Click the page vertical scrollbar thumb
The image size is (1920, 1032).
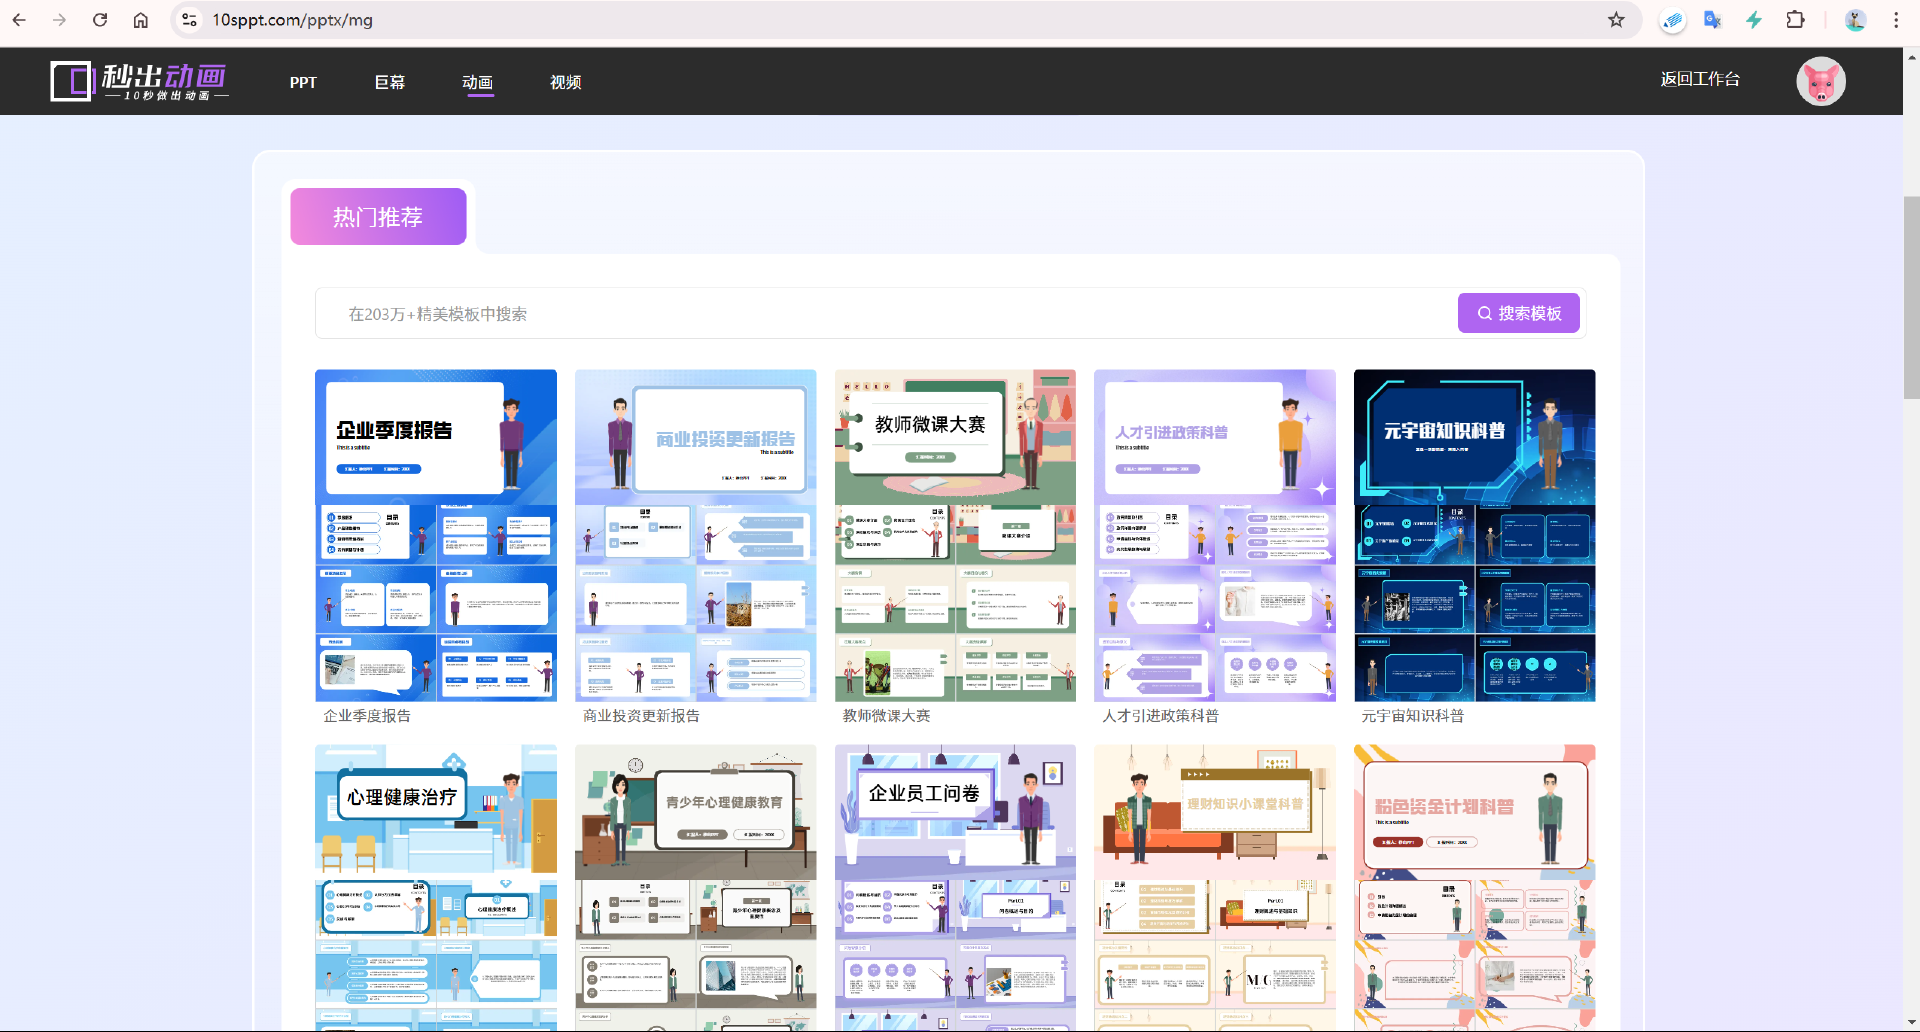[1911, 297]
